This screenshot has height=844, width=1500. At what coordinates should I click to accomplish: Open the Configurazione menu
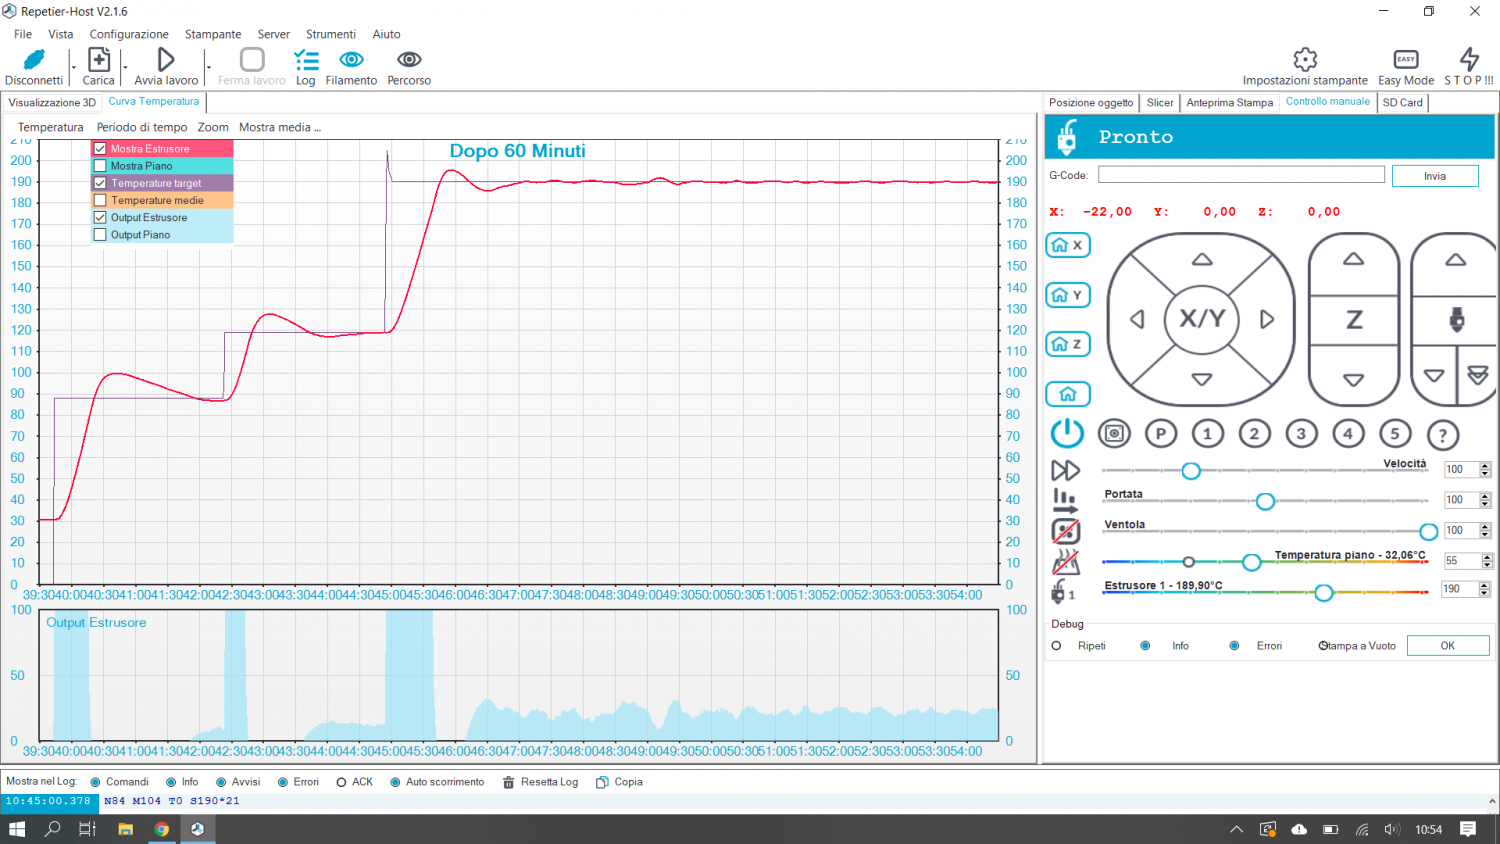point(129,34)
